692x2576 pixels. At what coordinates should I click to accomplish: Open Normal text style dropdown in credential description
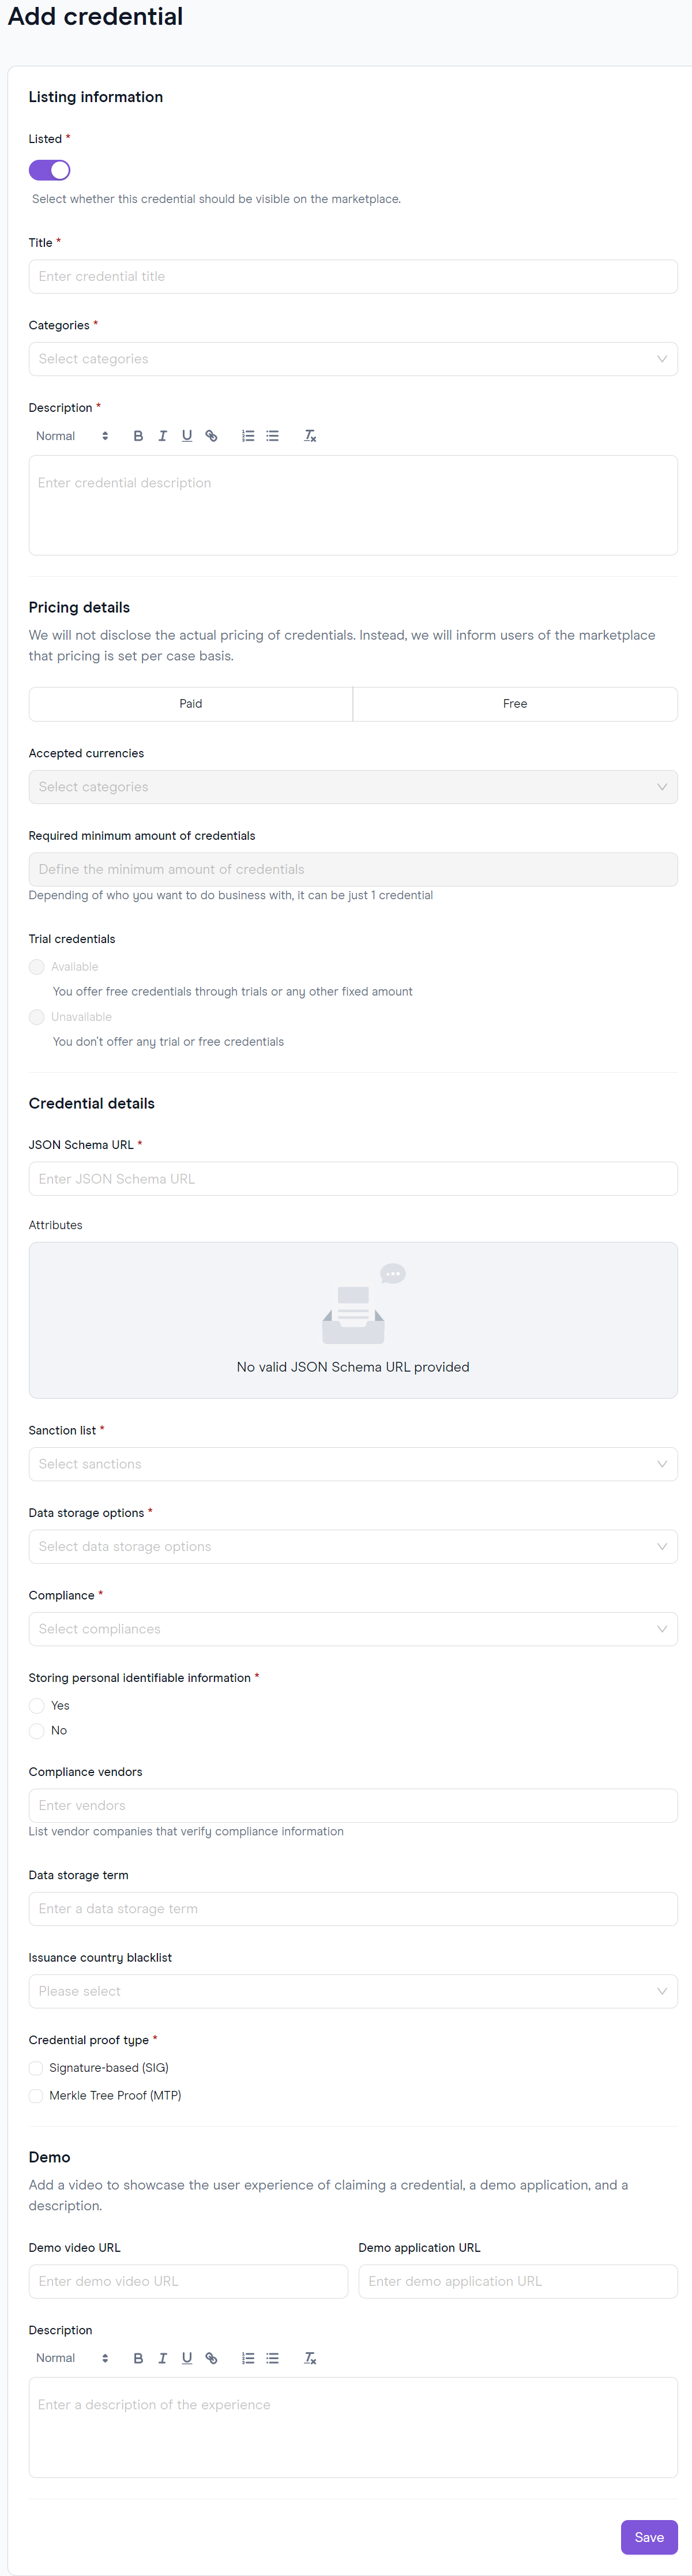71,436
